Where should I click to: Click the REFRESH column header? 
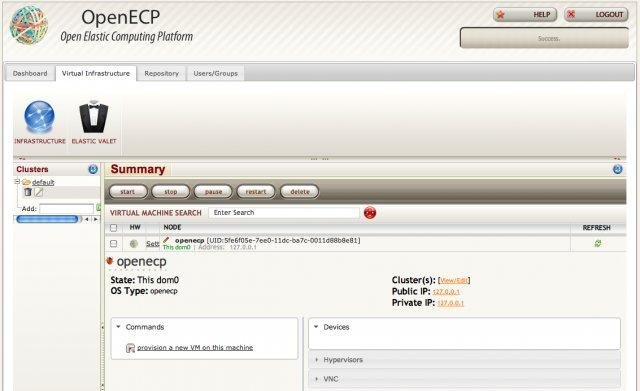click(596, 228)
